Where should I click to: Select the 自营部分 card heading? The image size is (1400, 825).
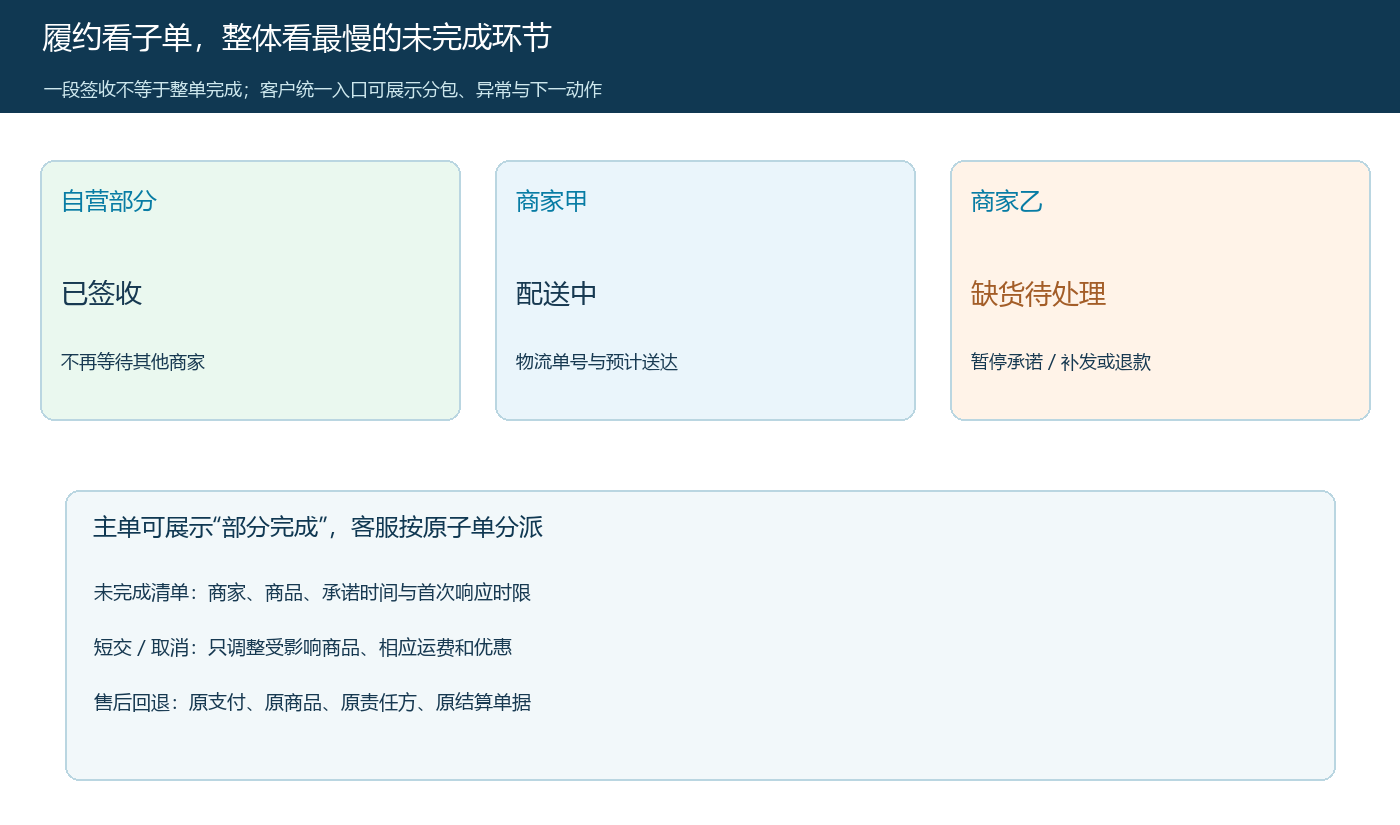(x=109, y=201)
